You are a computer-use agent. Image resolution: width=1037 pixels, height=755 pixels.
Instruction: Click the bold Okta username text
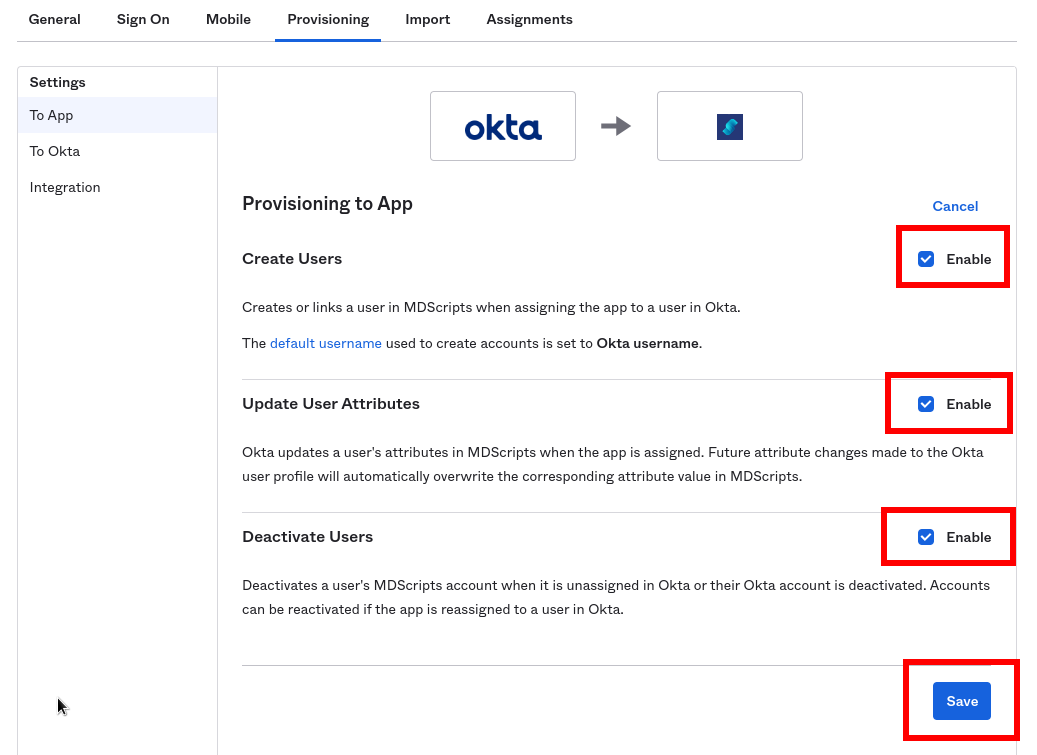[647, 343]
